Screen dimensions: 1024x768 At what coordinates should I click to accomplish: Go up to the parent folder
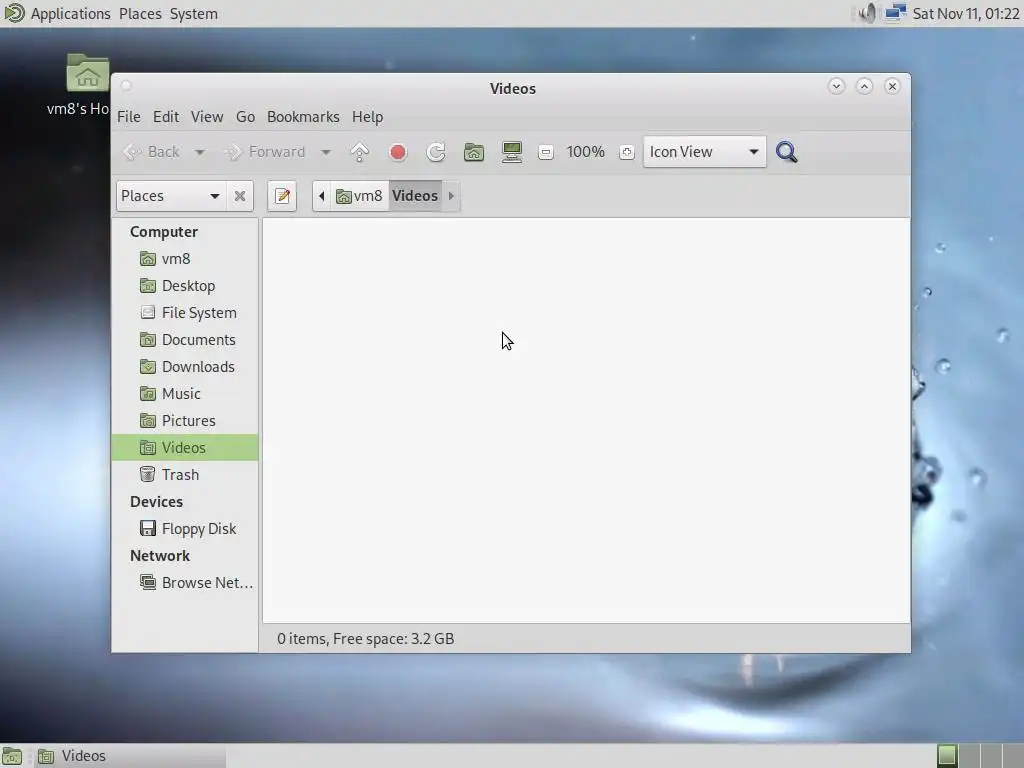pos(359,152)
